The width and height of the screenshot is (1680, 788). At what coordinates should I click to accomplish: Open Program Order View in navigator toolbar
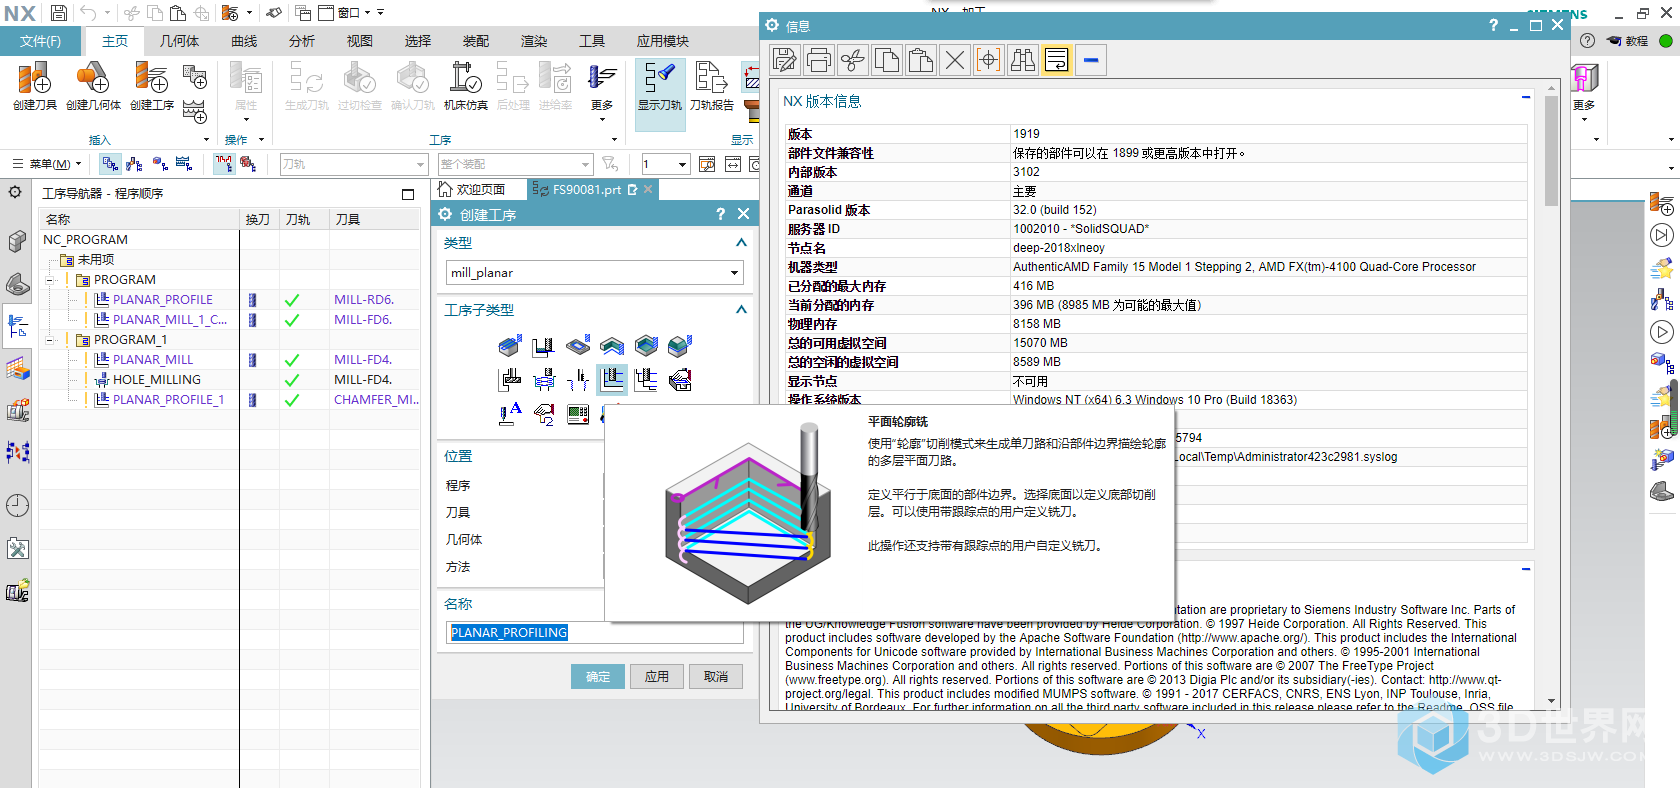coord(111,163)
